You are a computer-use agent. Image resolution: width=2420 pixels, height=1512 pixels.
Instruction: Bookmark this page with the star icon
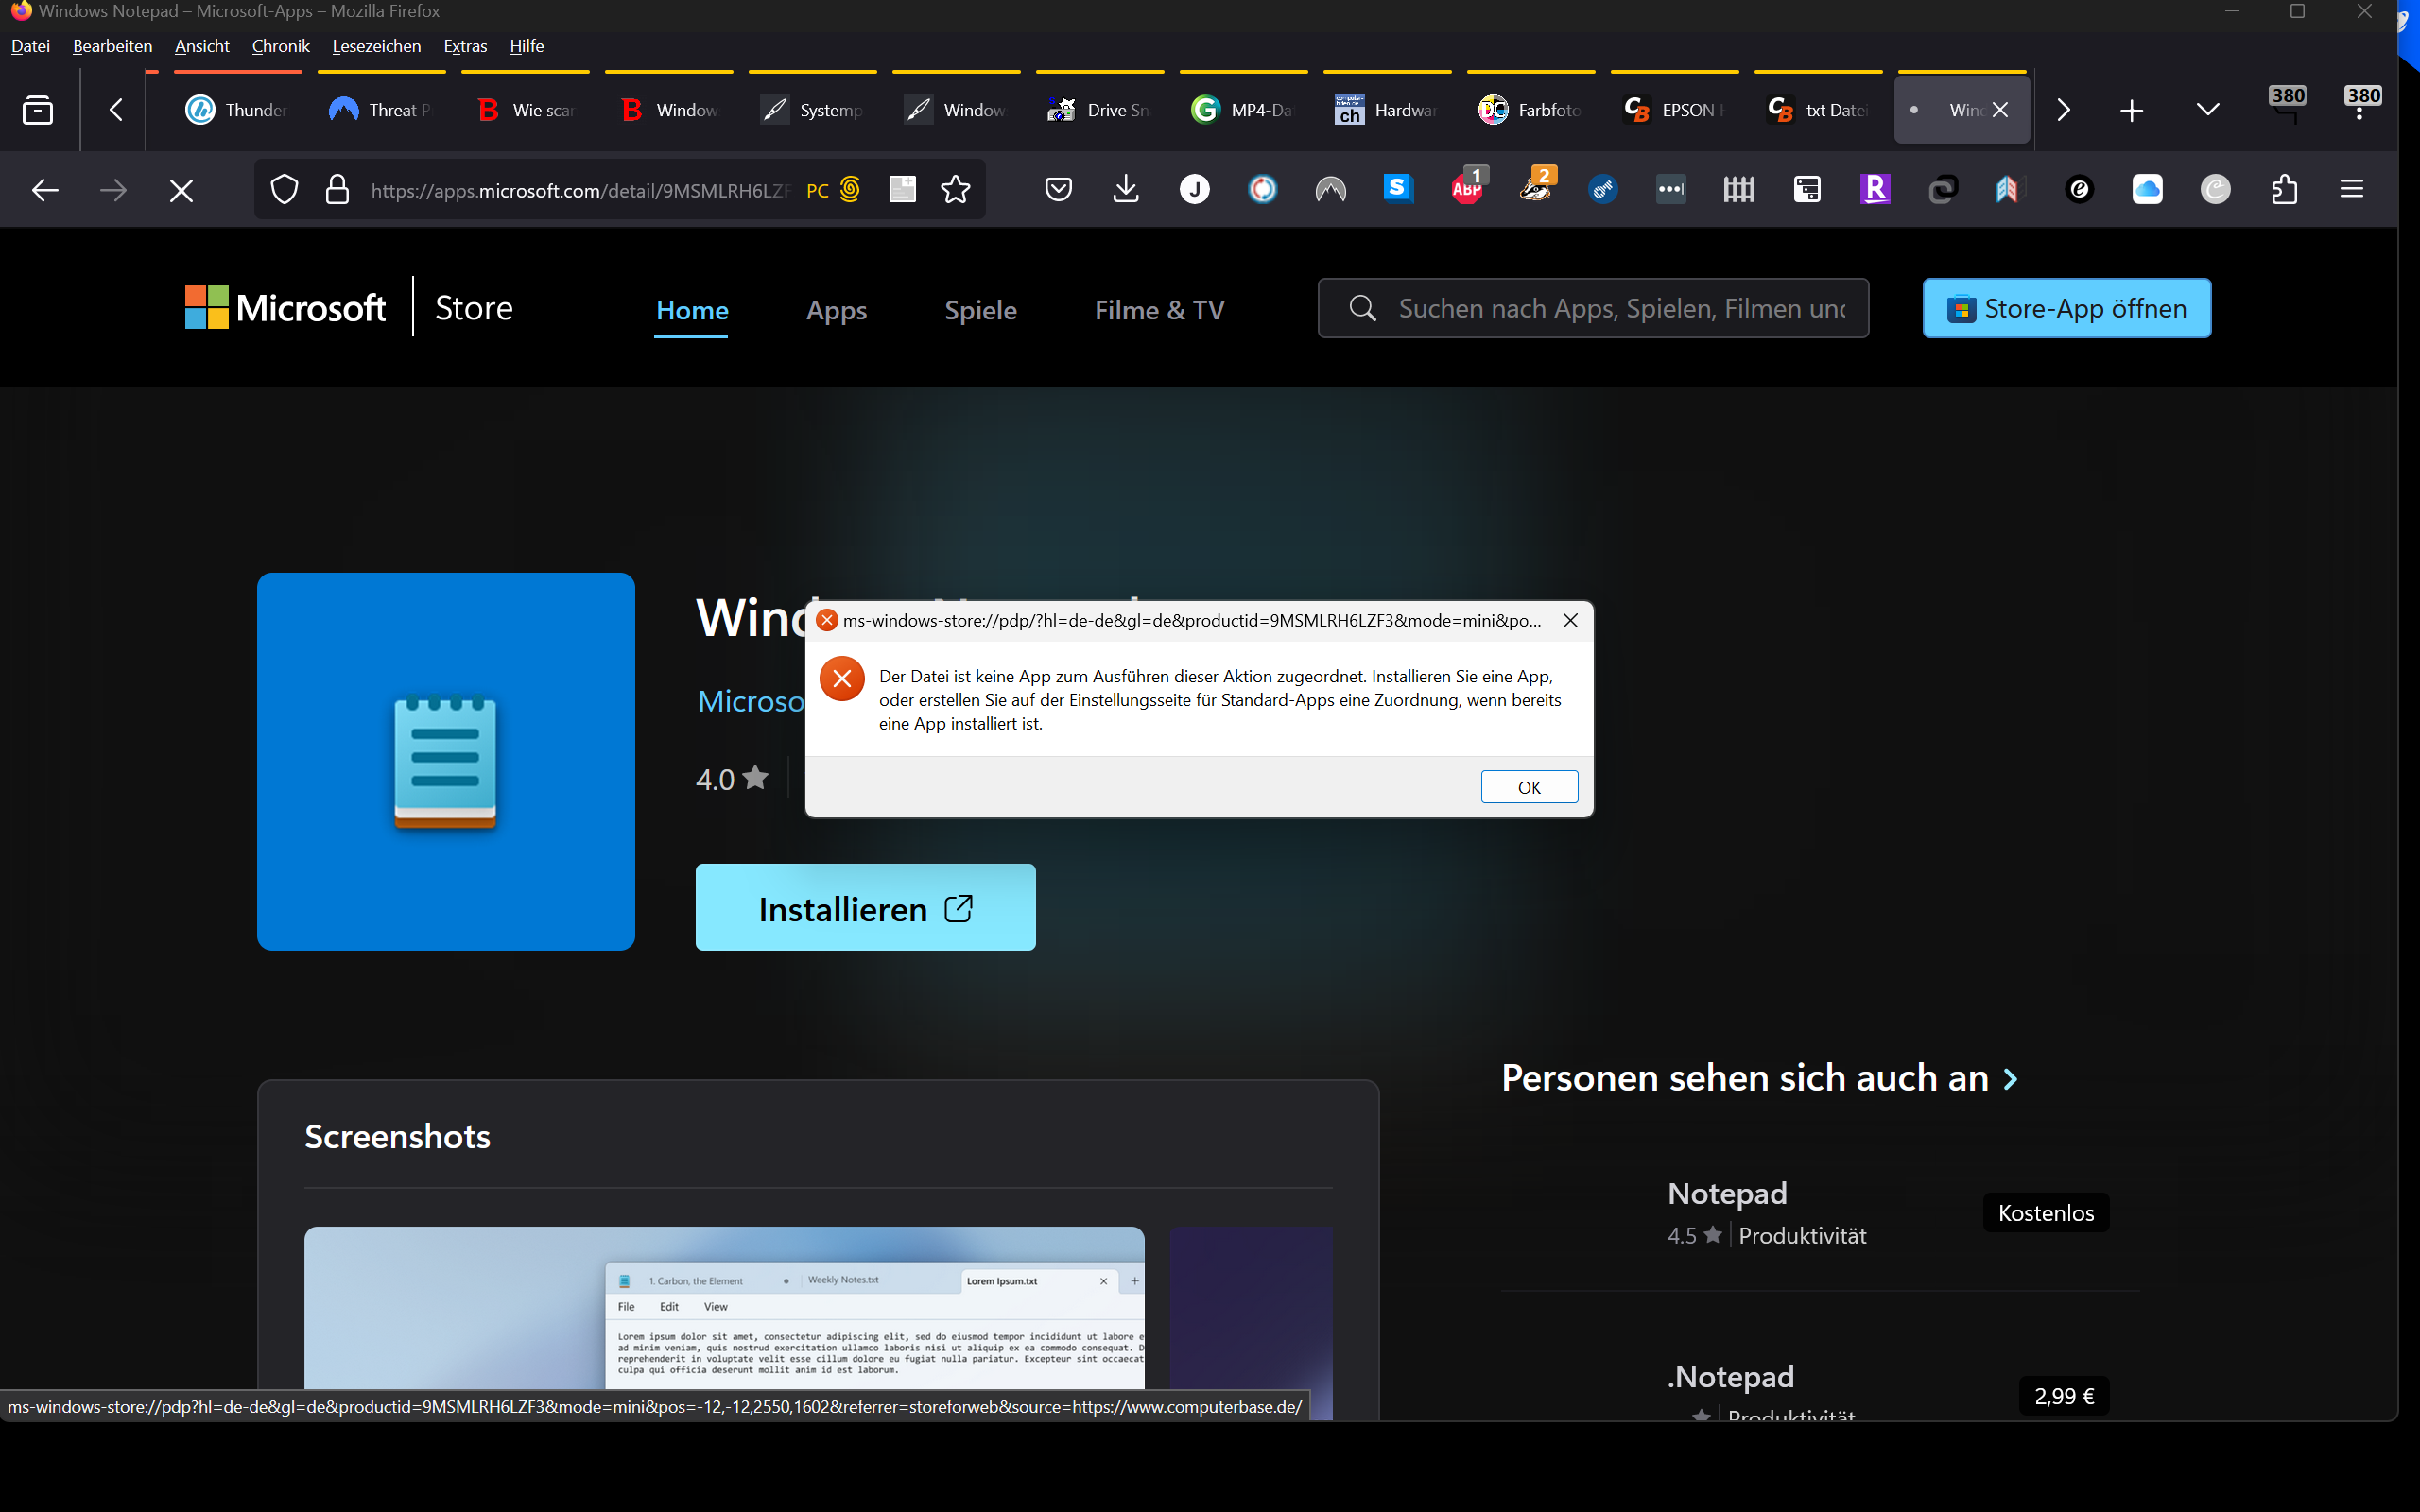point(955,189)
